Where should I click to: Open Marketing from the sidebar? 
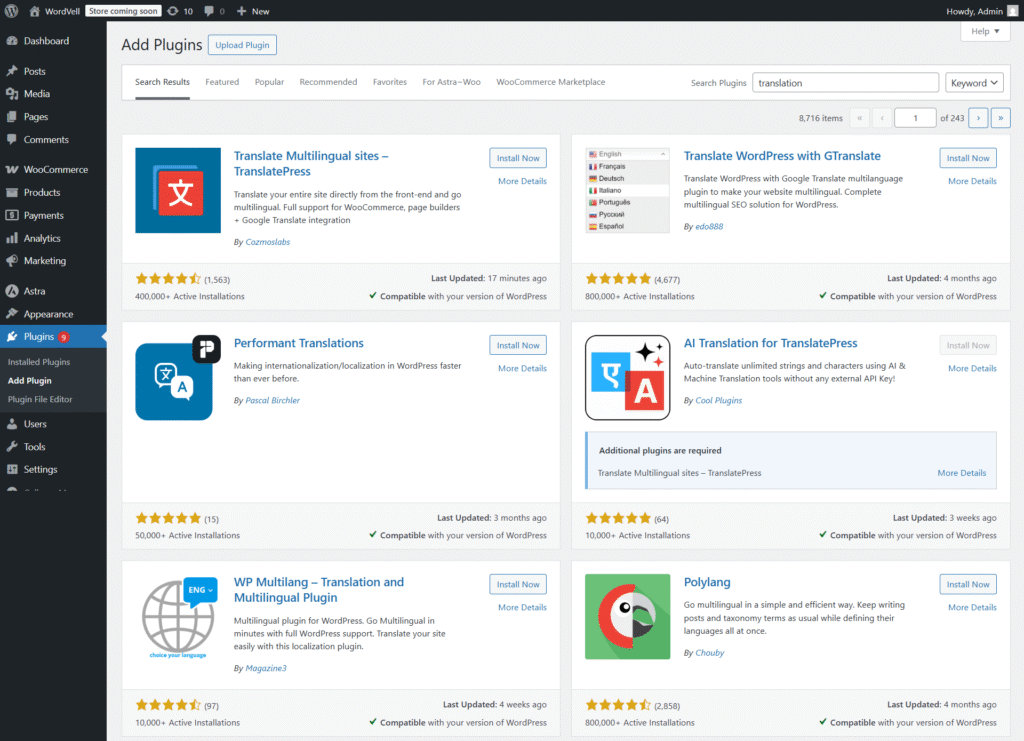48,261
